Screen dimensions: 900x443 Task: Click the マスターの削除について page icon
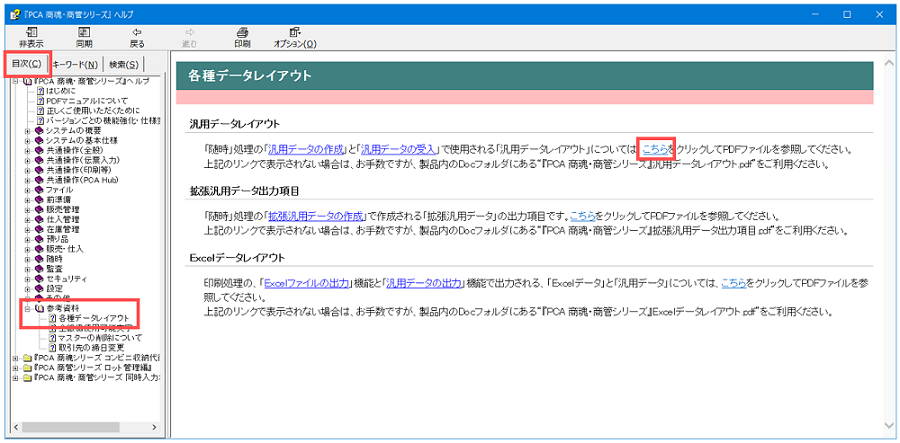(53, 338)
